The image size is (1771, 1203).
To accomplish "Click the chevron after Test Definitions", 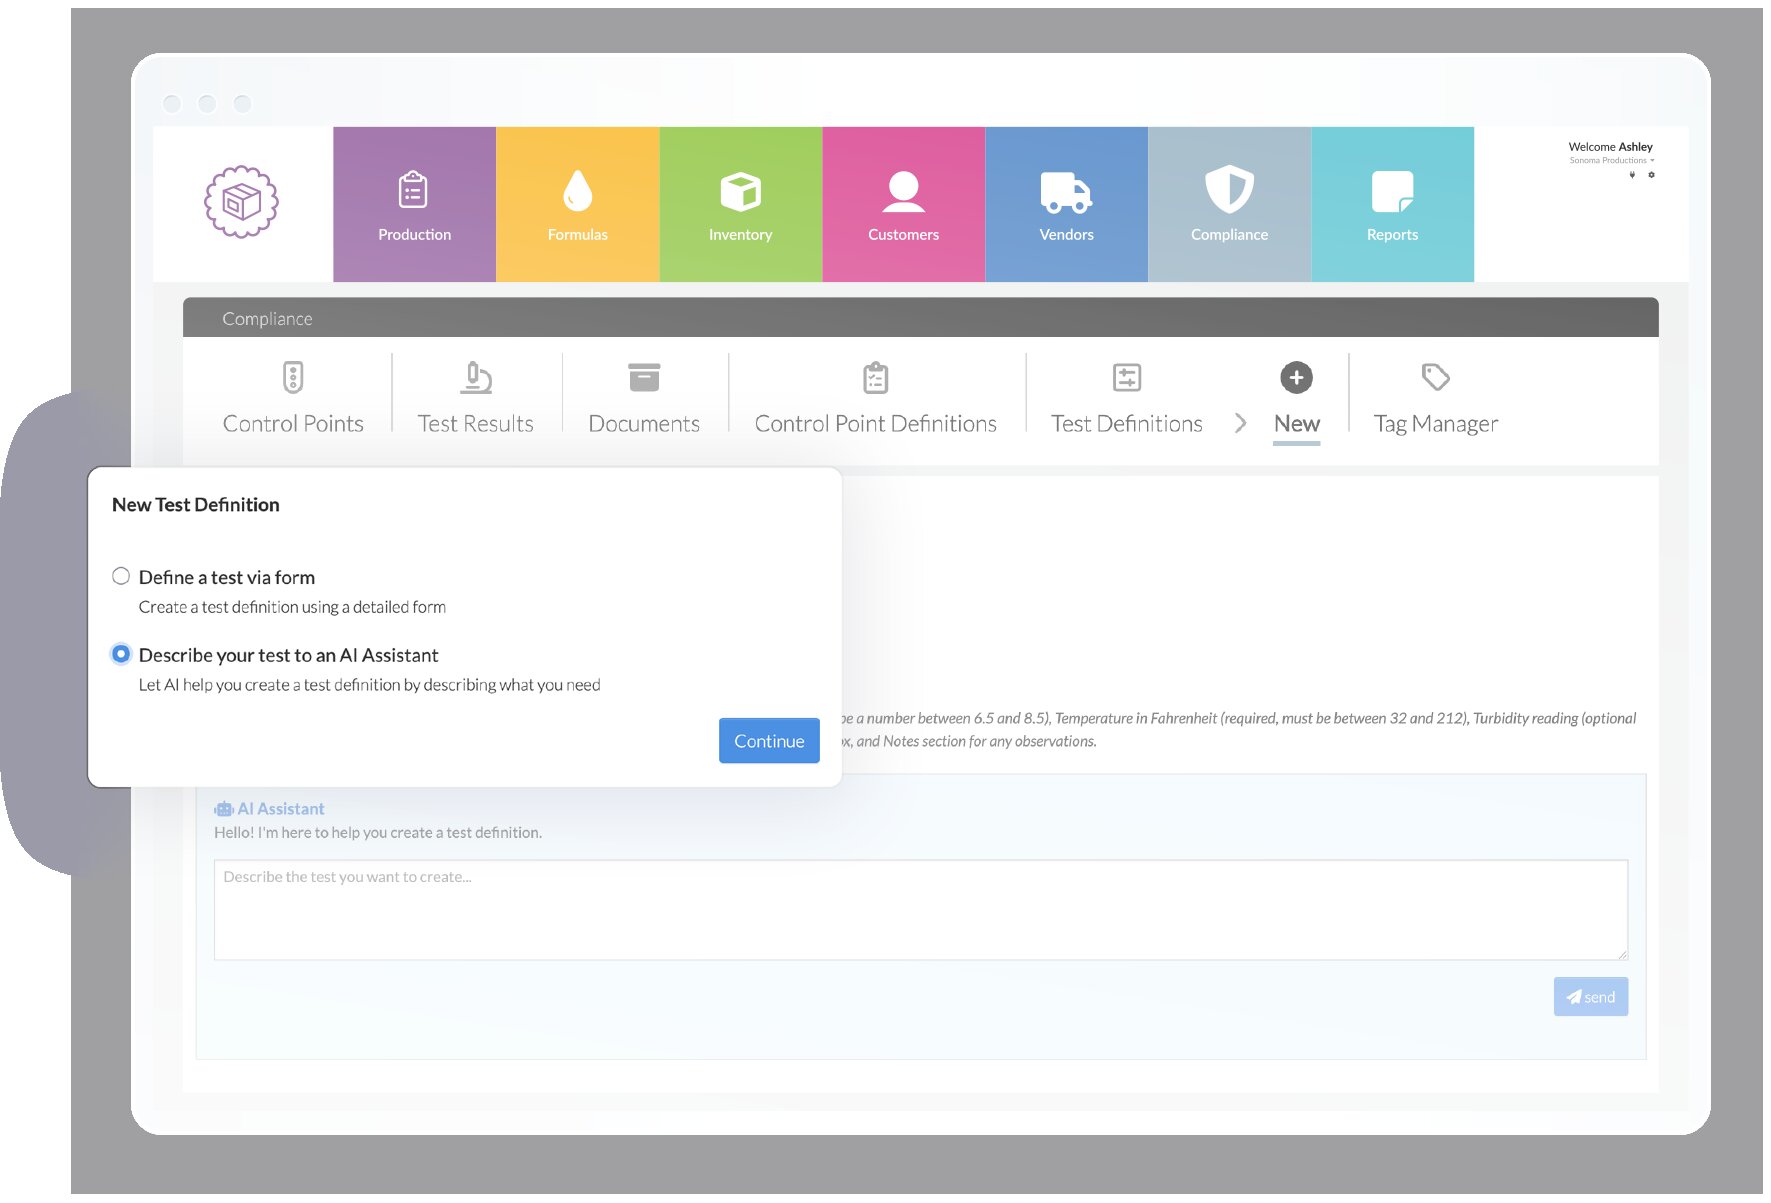I will 1240,423.
